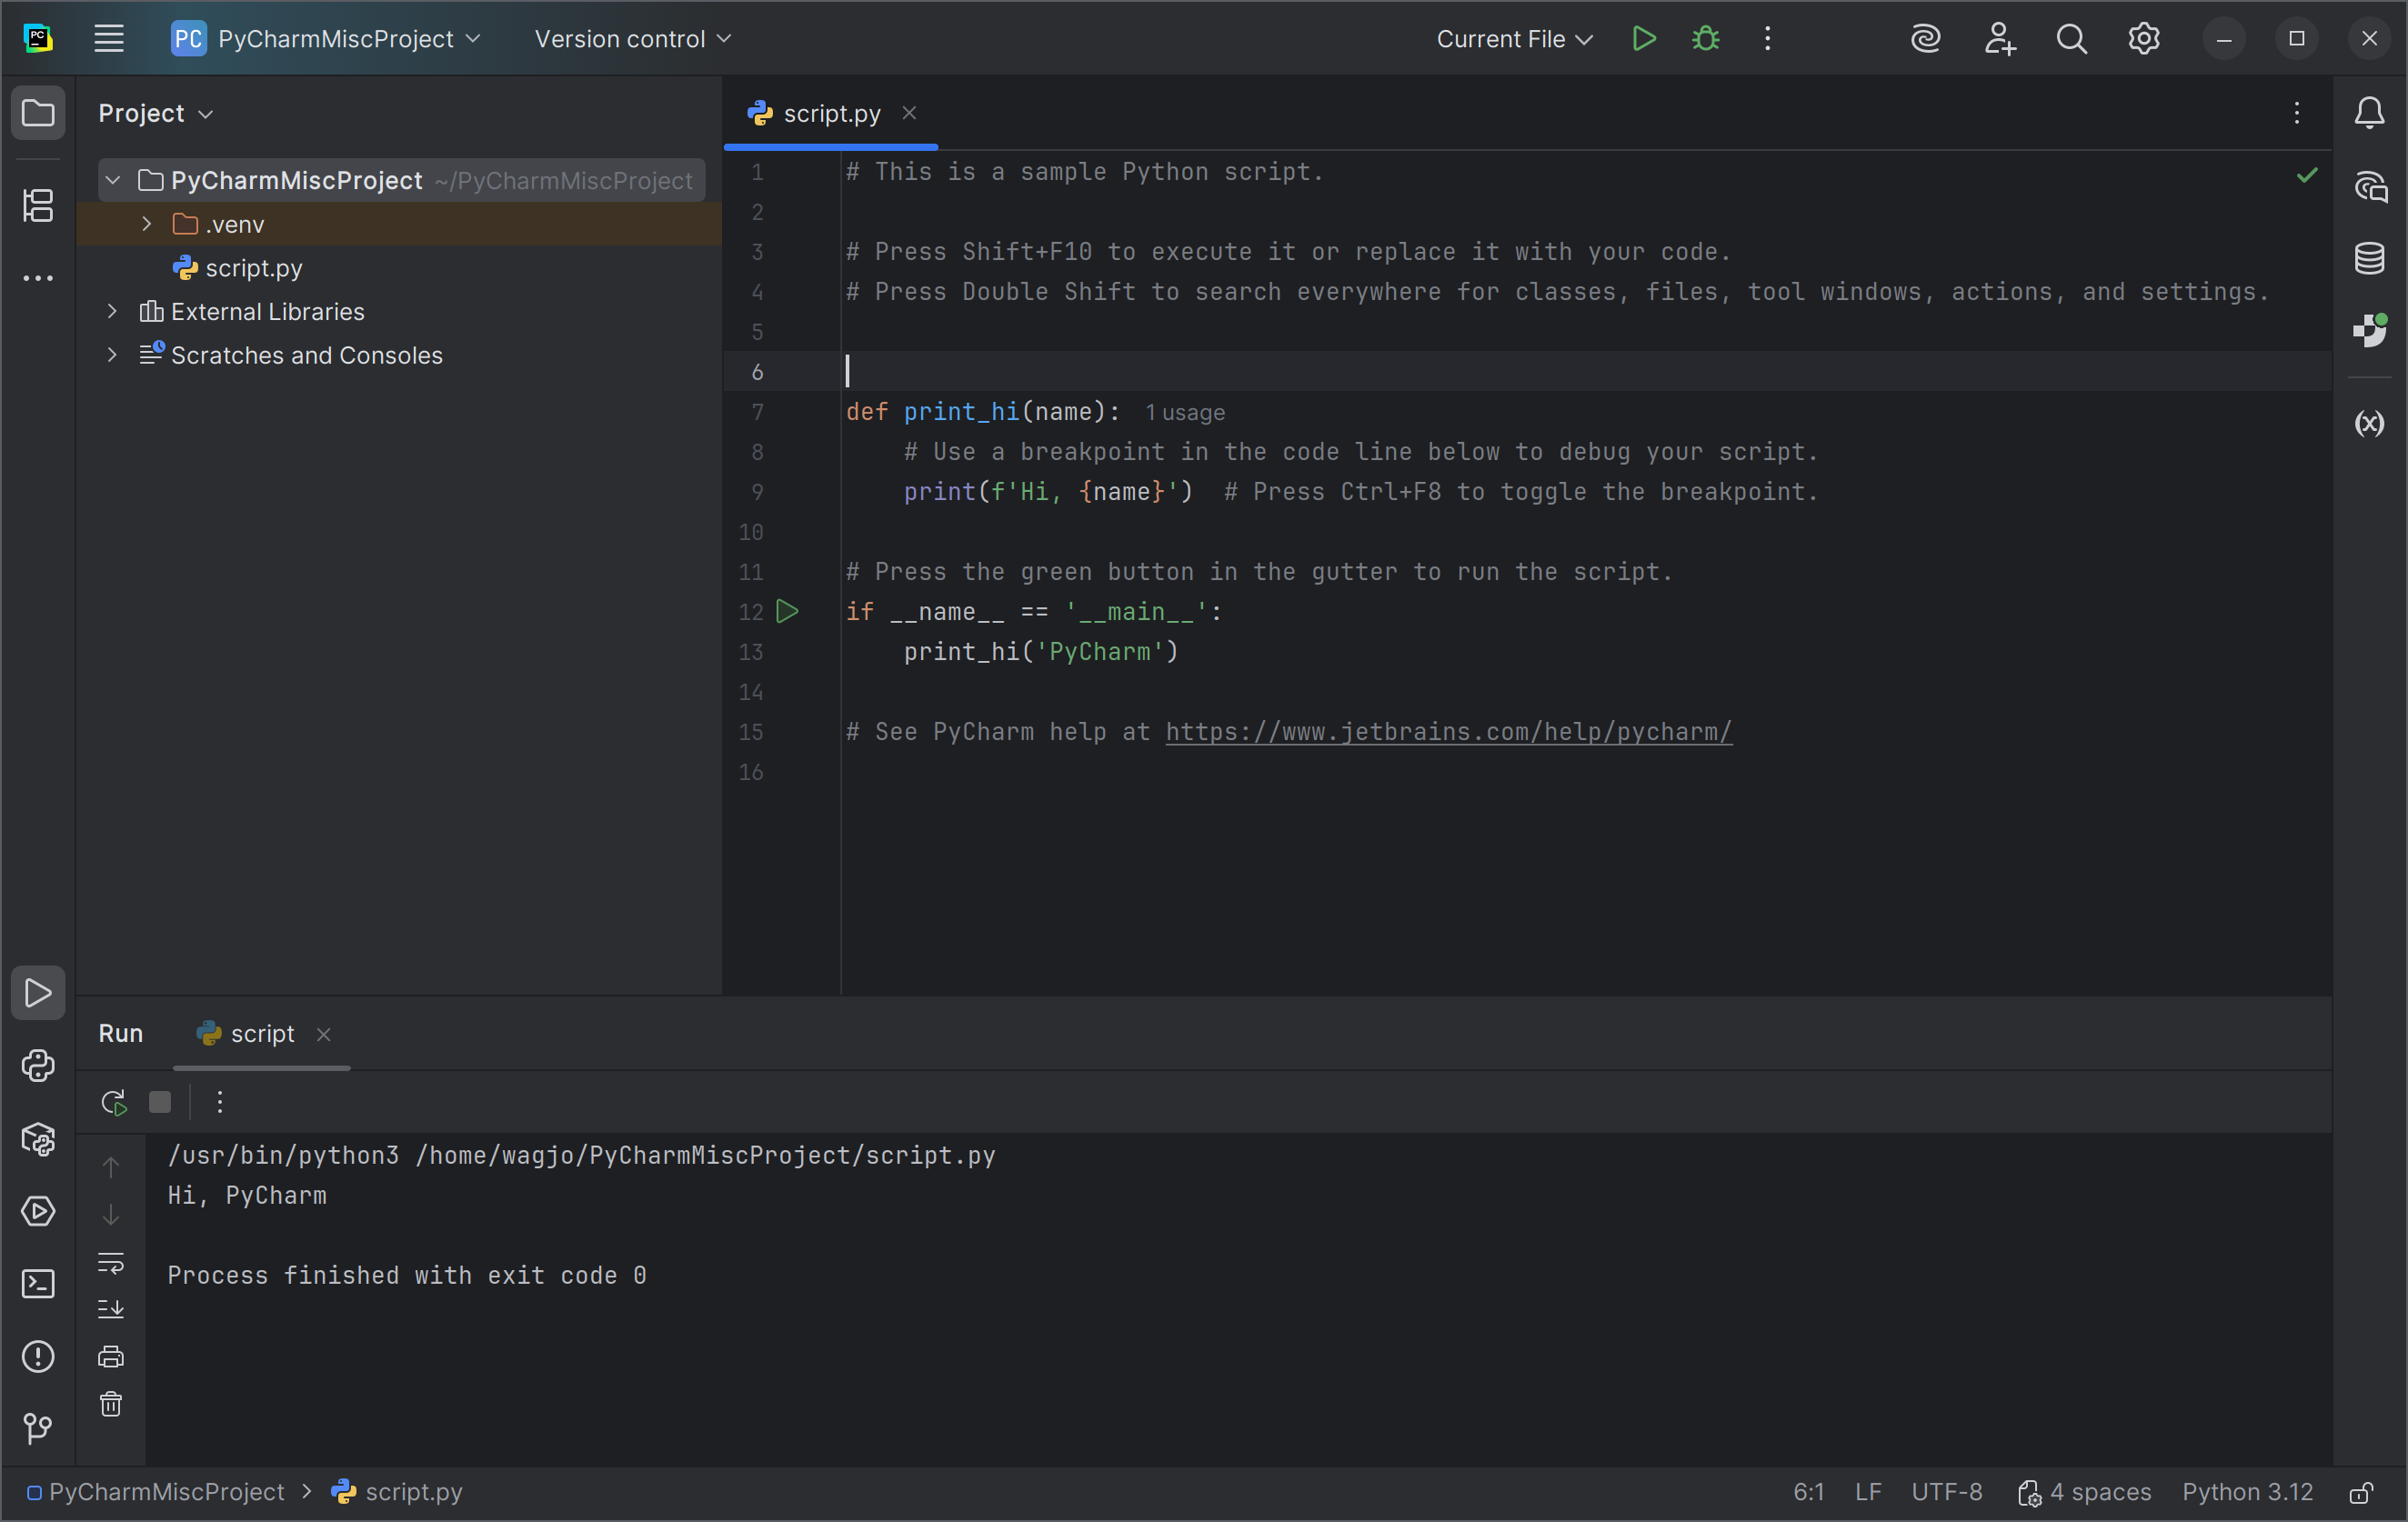Open the Current File run configuration dropdown
Image resolution: width=2408 pixels, height=1522 pixels.
coord(1514,39)
